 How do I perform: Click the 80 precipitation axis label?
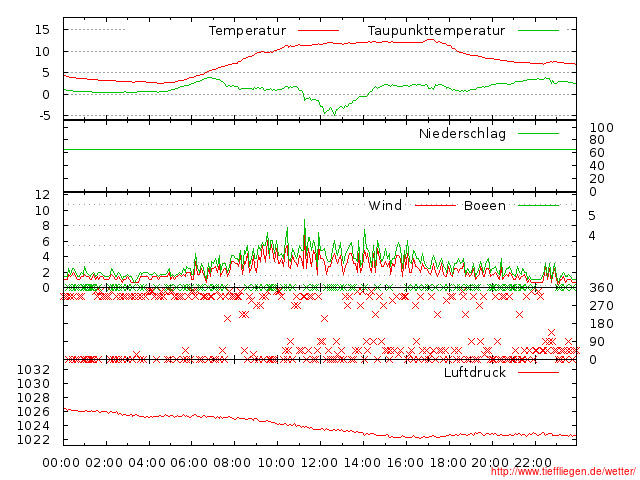click(597, 140)
